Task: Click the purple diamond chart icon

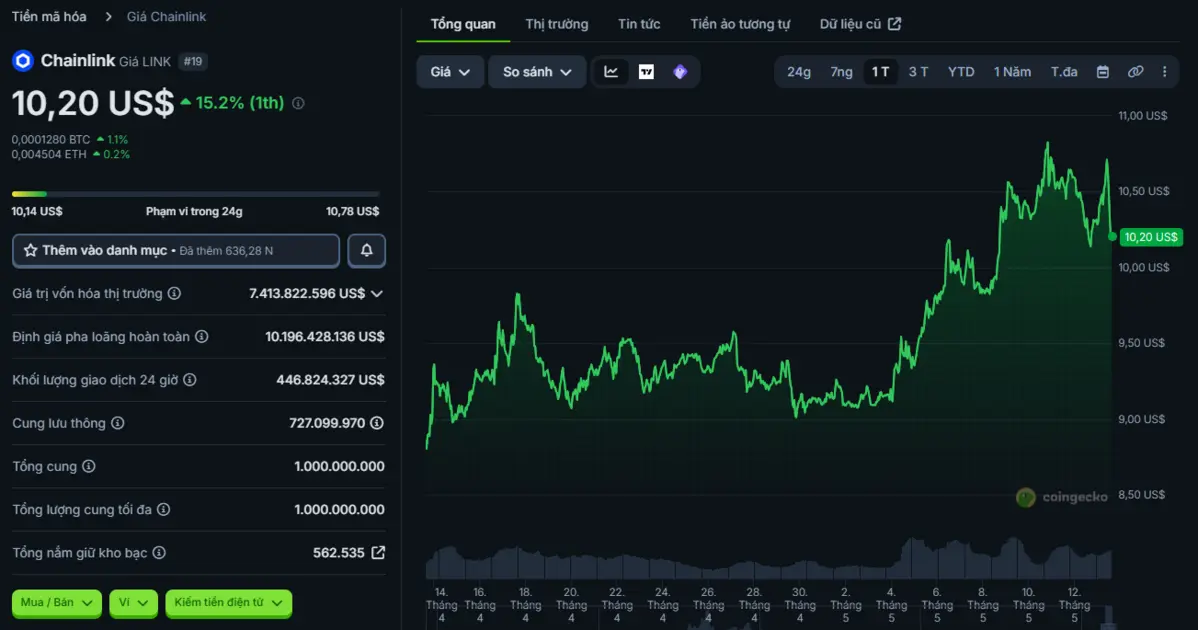Action: tap(680, 72)
